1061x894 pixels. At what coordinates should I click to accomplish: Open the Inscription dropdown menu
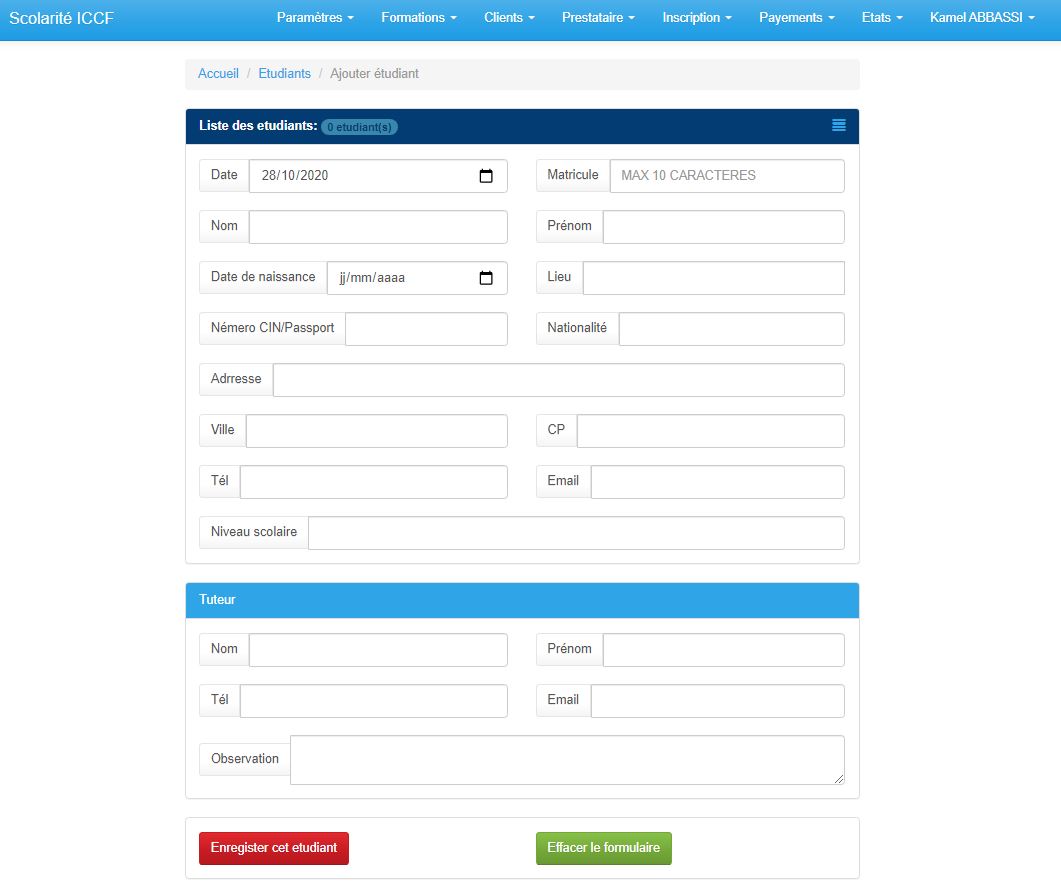(x=695, y=17)
